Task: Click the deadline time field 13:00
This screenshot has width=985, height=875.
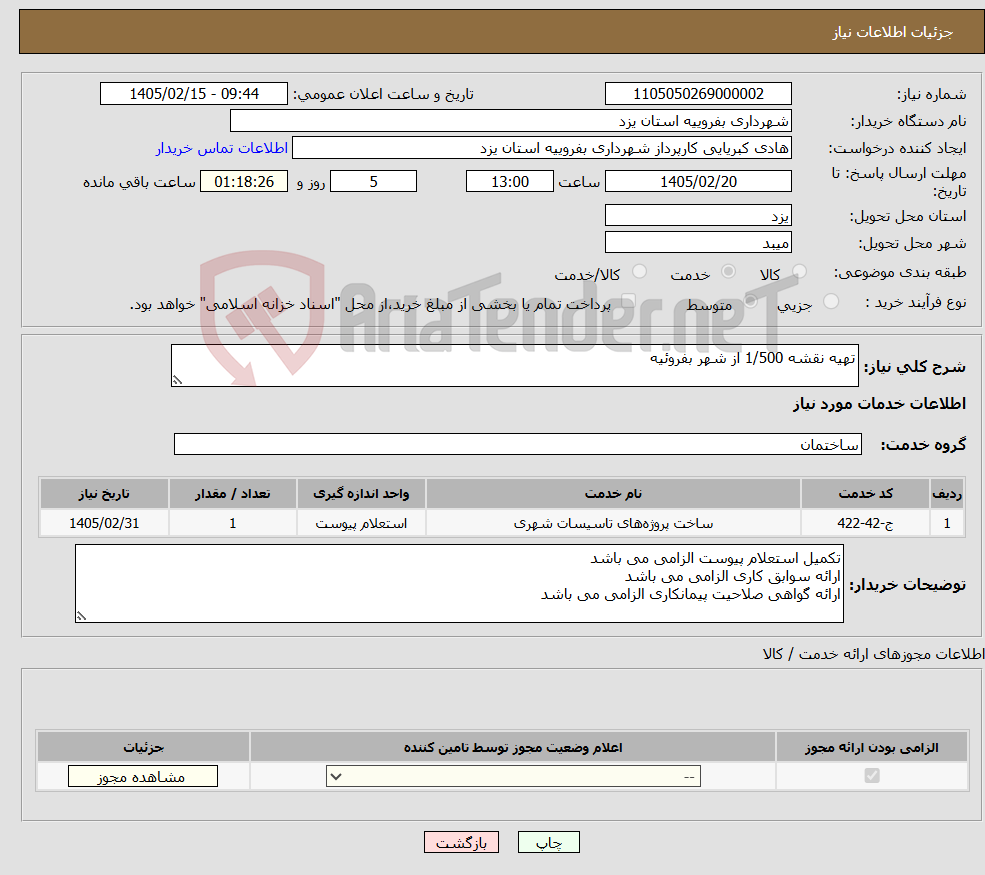Action: [x=509, y=182]
